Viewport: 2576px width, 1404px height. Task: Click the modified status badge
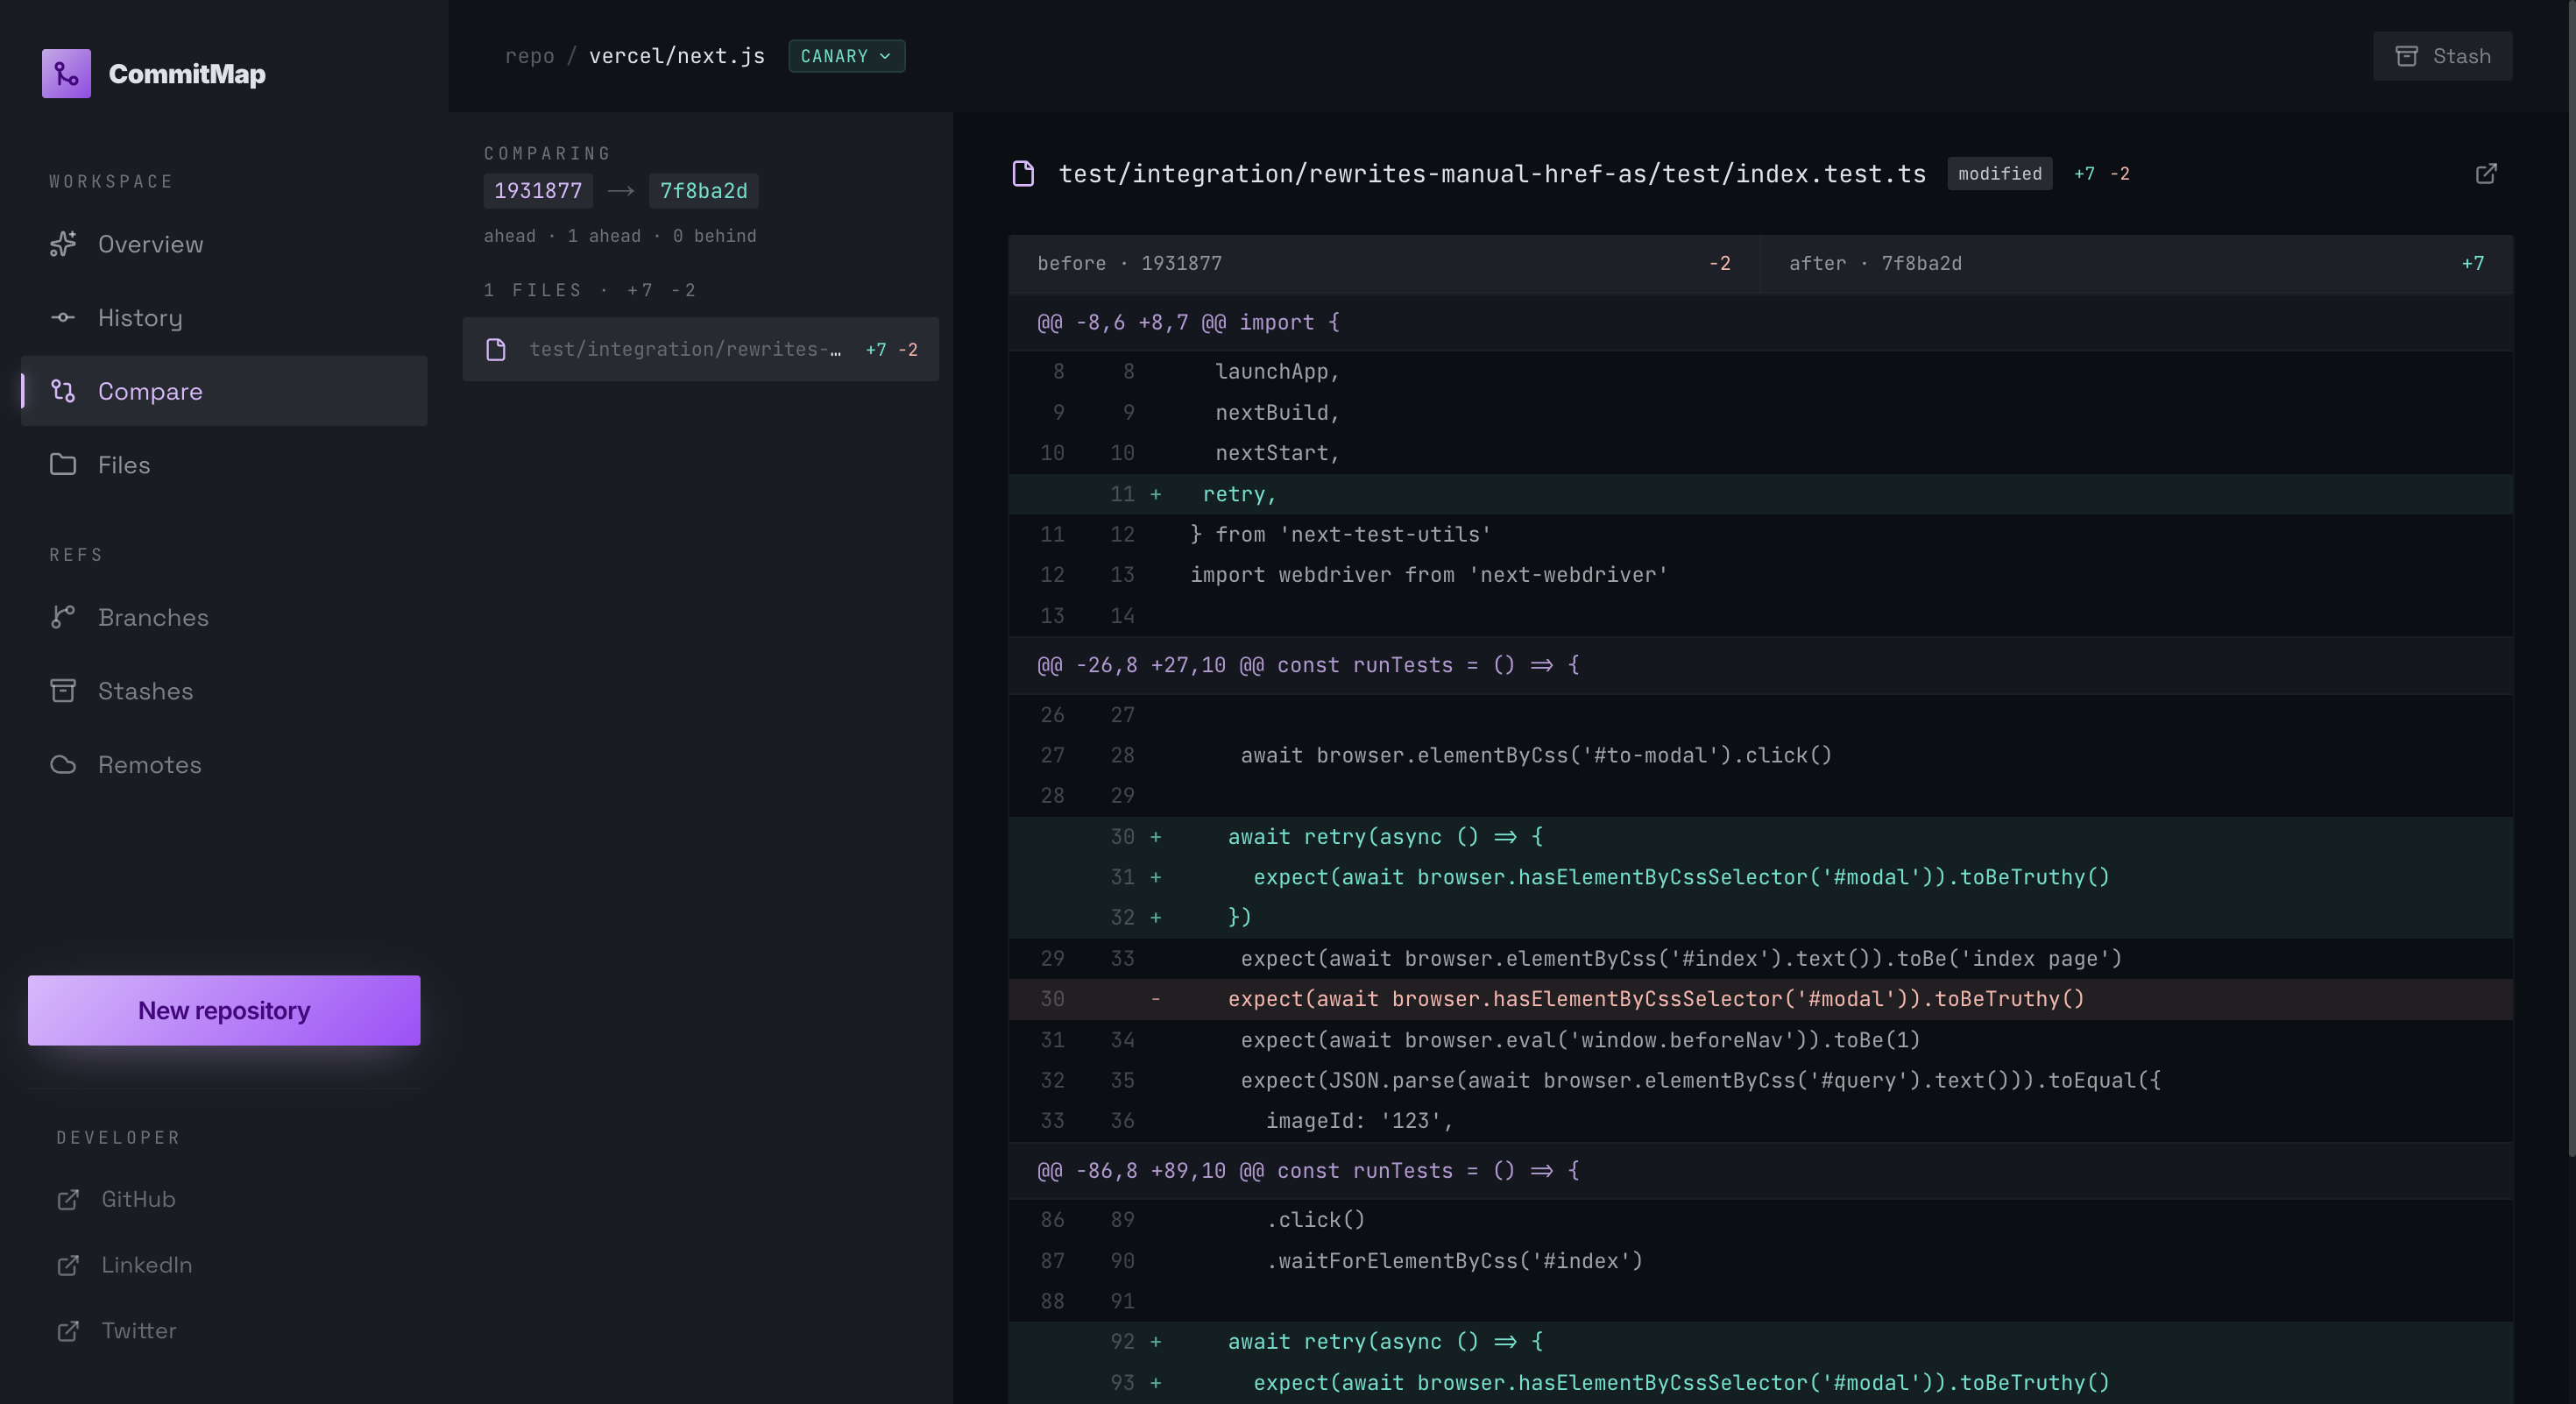tap(1999, 174)
